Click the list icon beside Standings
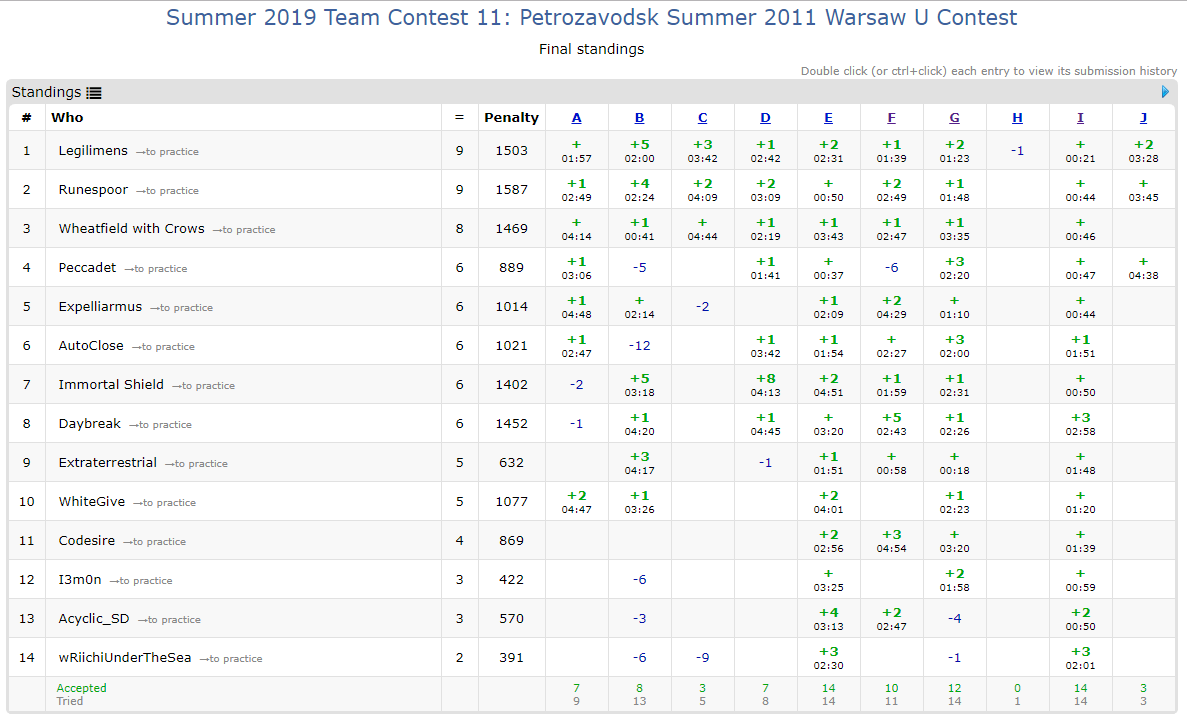This screenshot has height=715, width=1187. pyautogui.click(x=94, y=93)
